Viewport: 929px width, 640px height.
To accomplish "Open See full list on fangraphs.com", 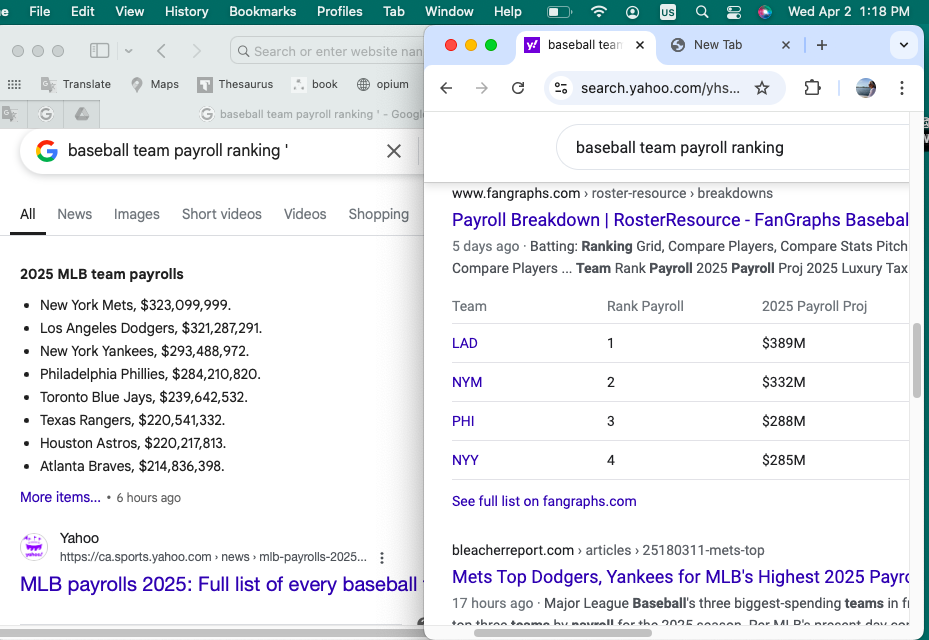I will [x=544, y=501].
